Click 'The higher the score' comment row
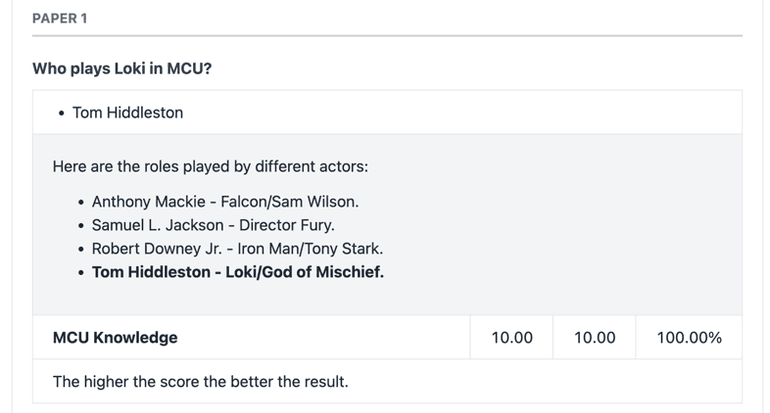This screenshot has height=413, width=770. tap(387, 382)
